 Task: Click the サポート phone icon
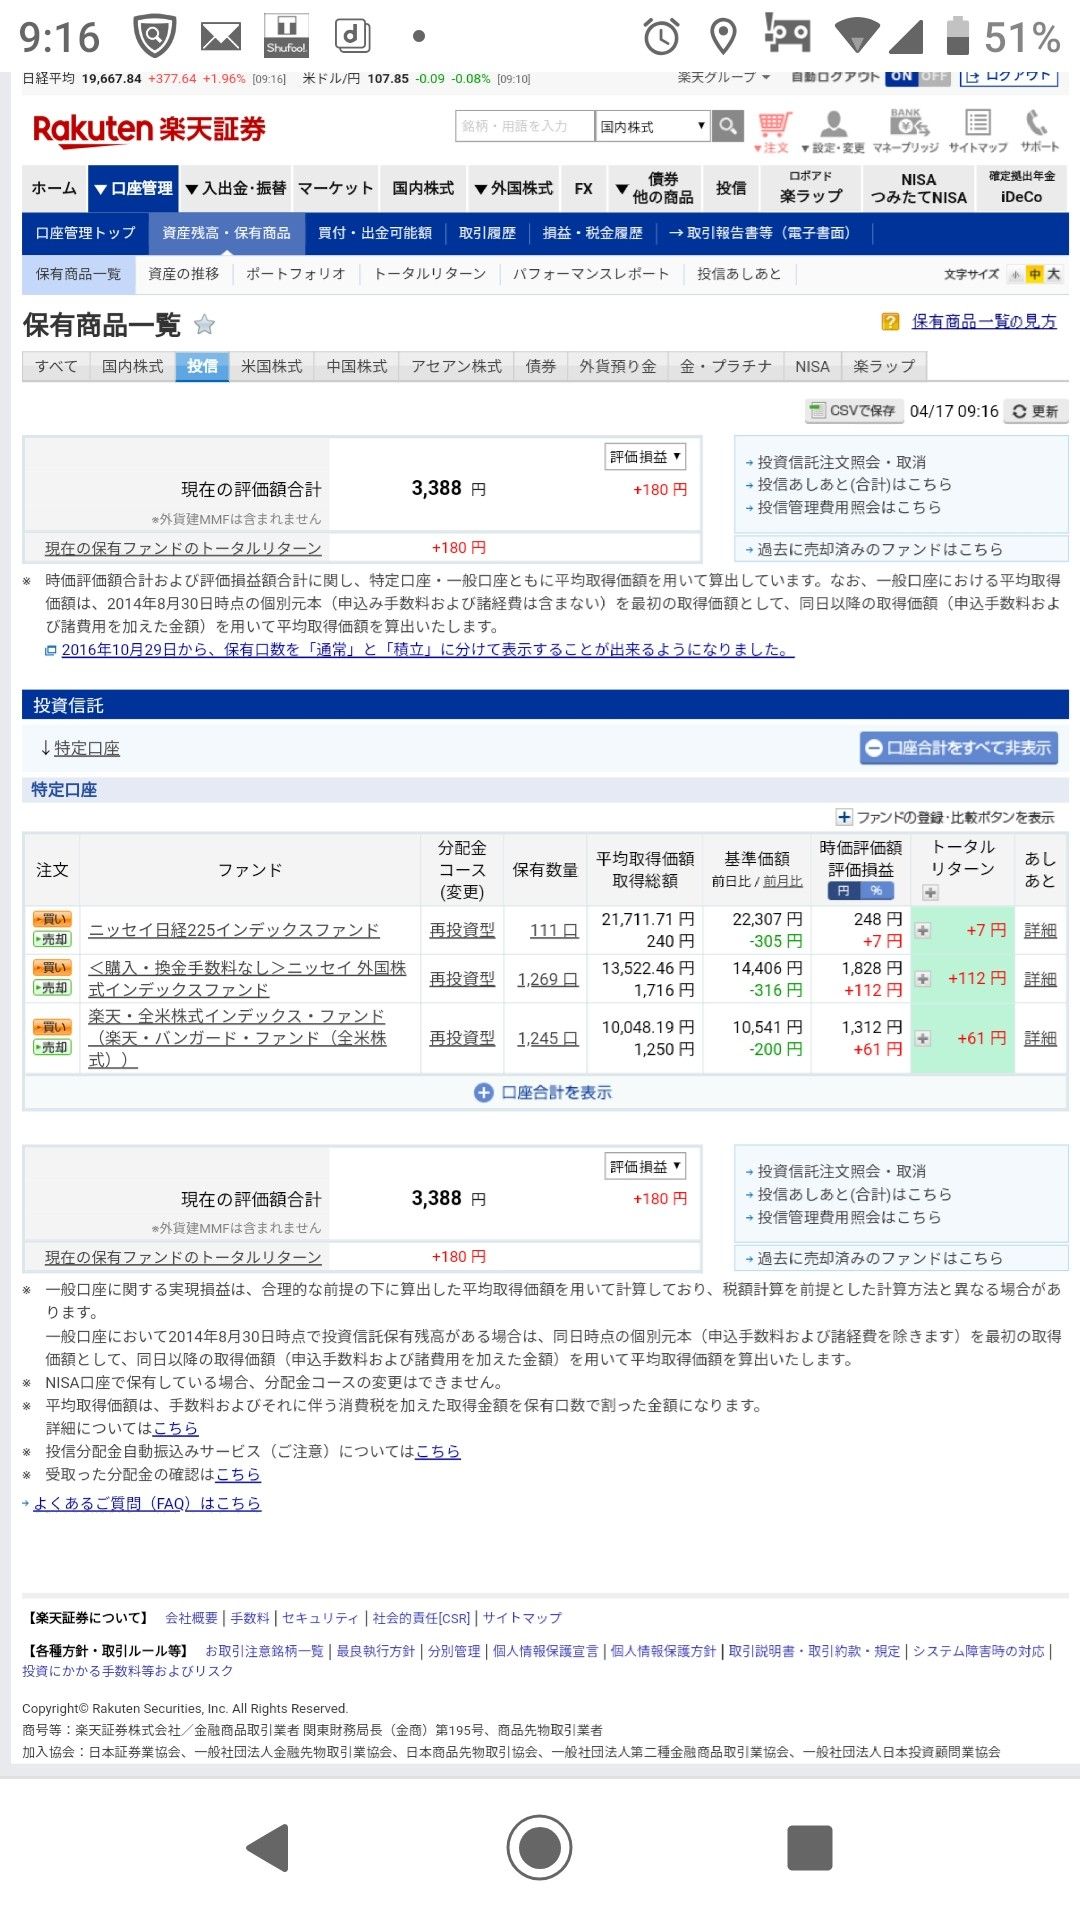click(x=1038, y=131)
